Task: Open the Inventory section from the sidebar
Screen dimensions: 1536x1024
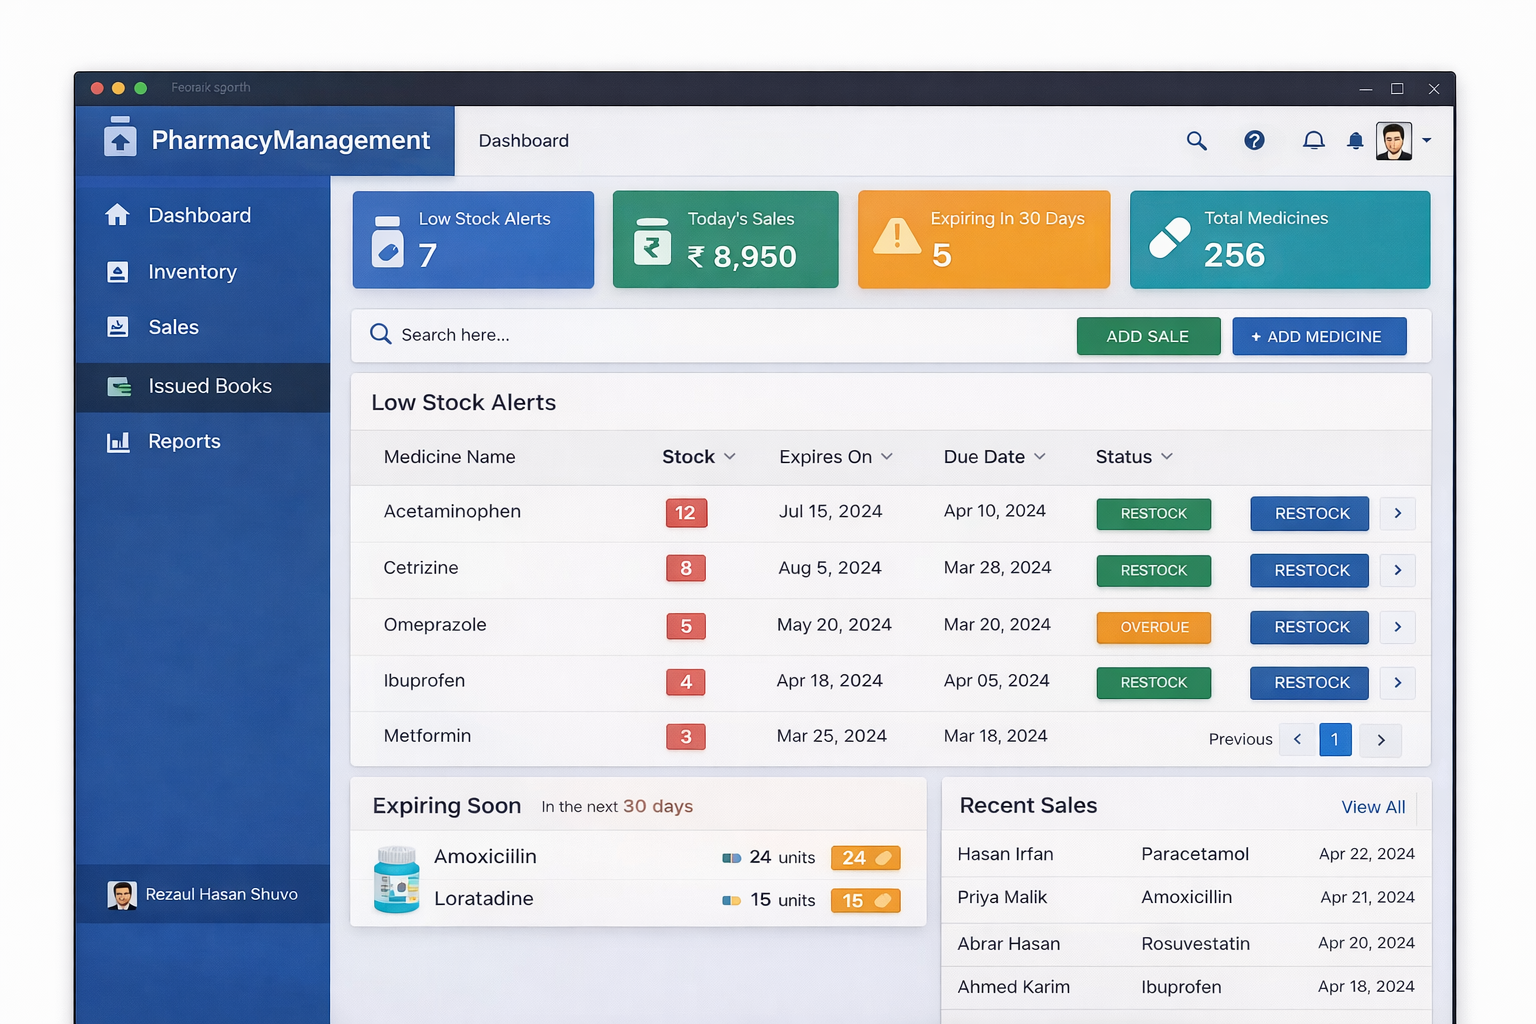Action: 193,271
